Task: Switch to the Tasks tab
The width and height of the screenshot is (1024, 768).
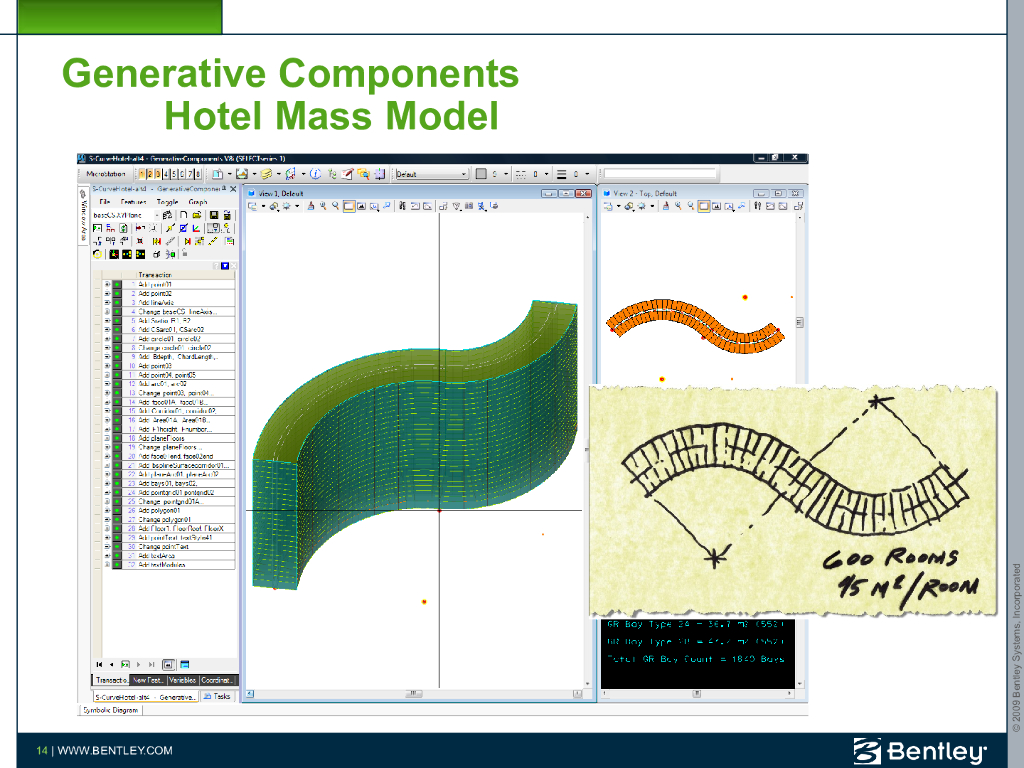Action: point(217,697)
